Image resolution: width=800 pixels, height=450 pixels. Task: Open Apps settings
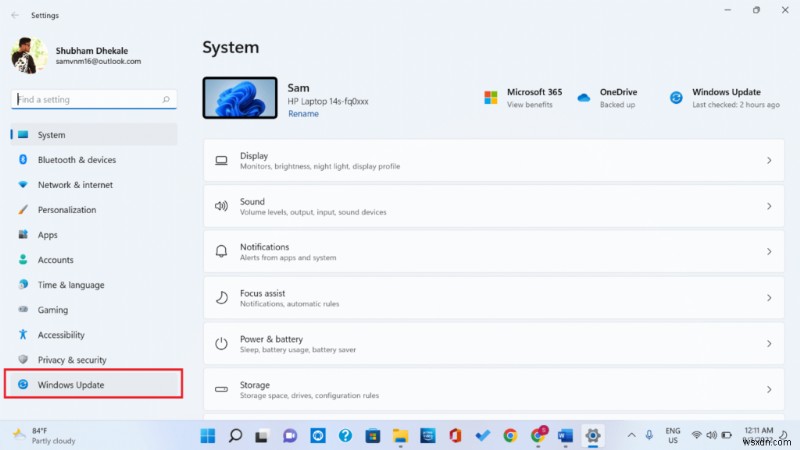tap(94, 235)
